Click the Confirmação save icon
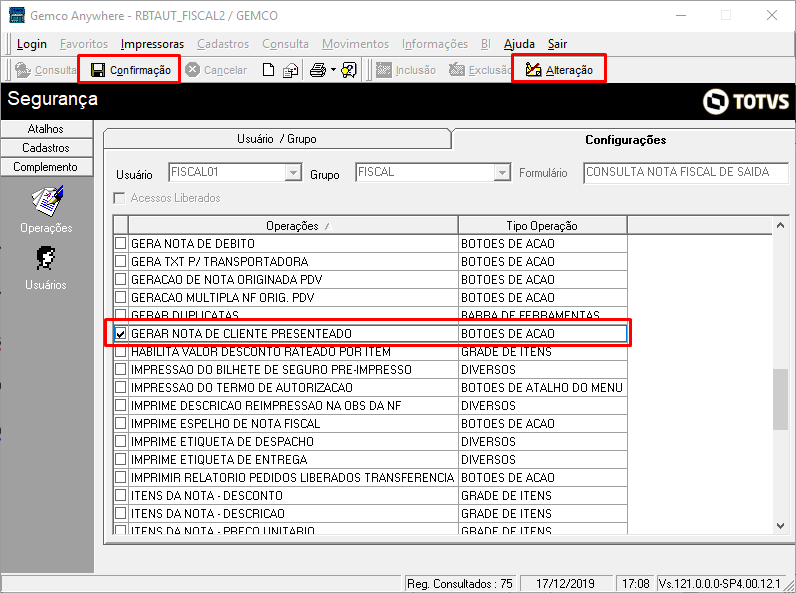Image resolution: width=796 pixels, height=593 pixels. click(97, 70)
